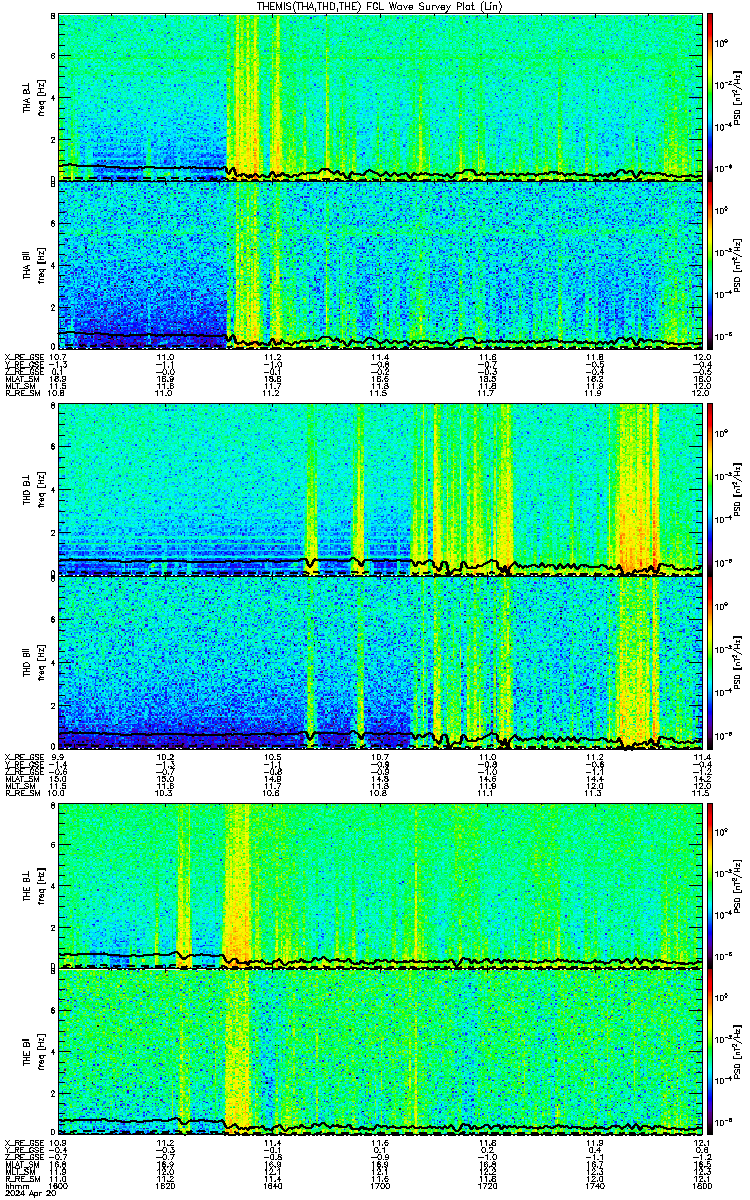Select the THE B⊥ spectrogram panel
The width and height of the screenshot is (750, 1200).
(x=381, y=885)
